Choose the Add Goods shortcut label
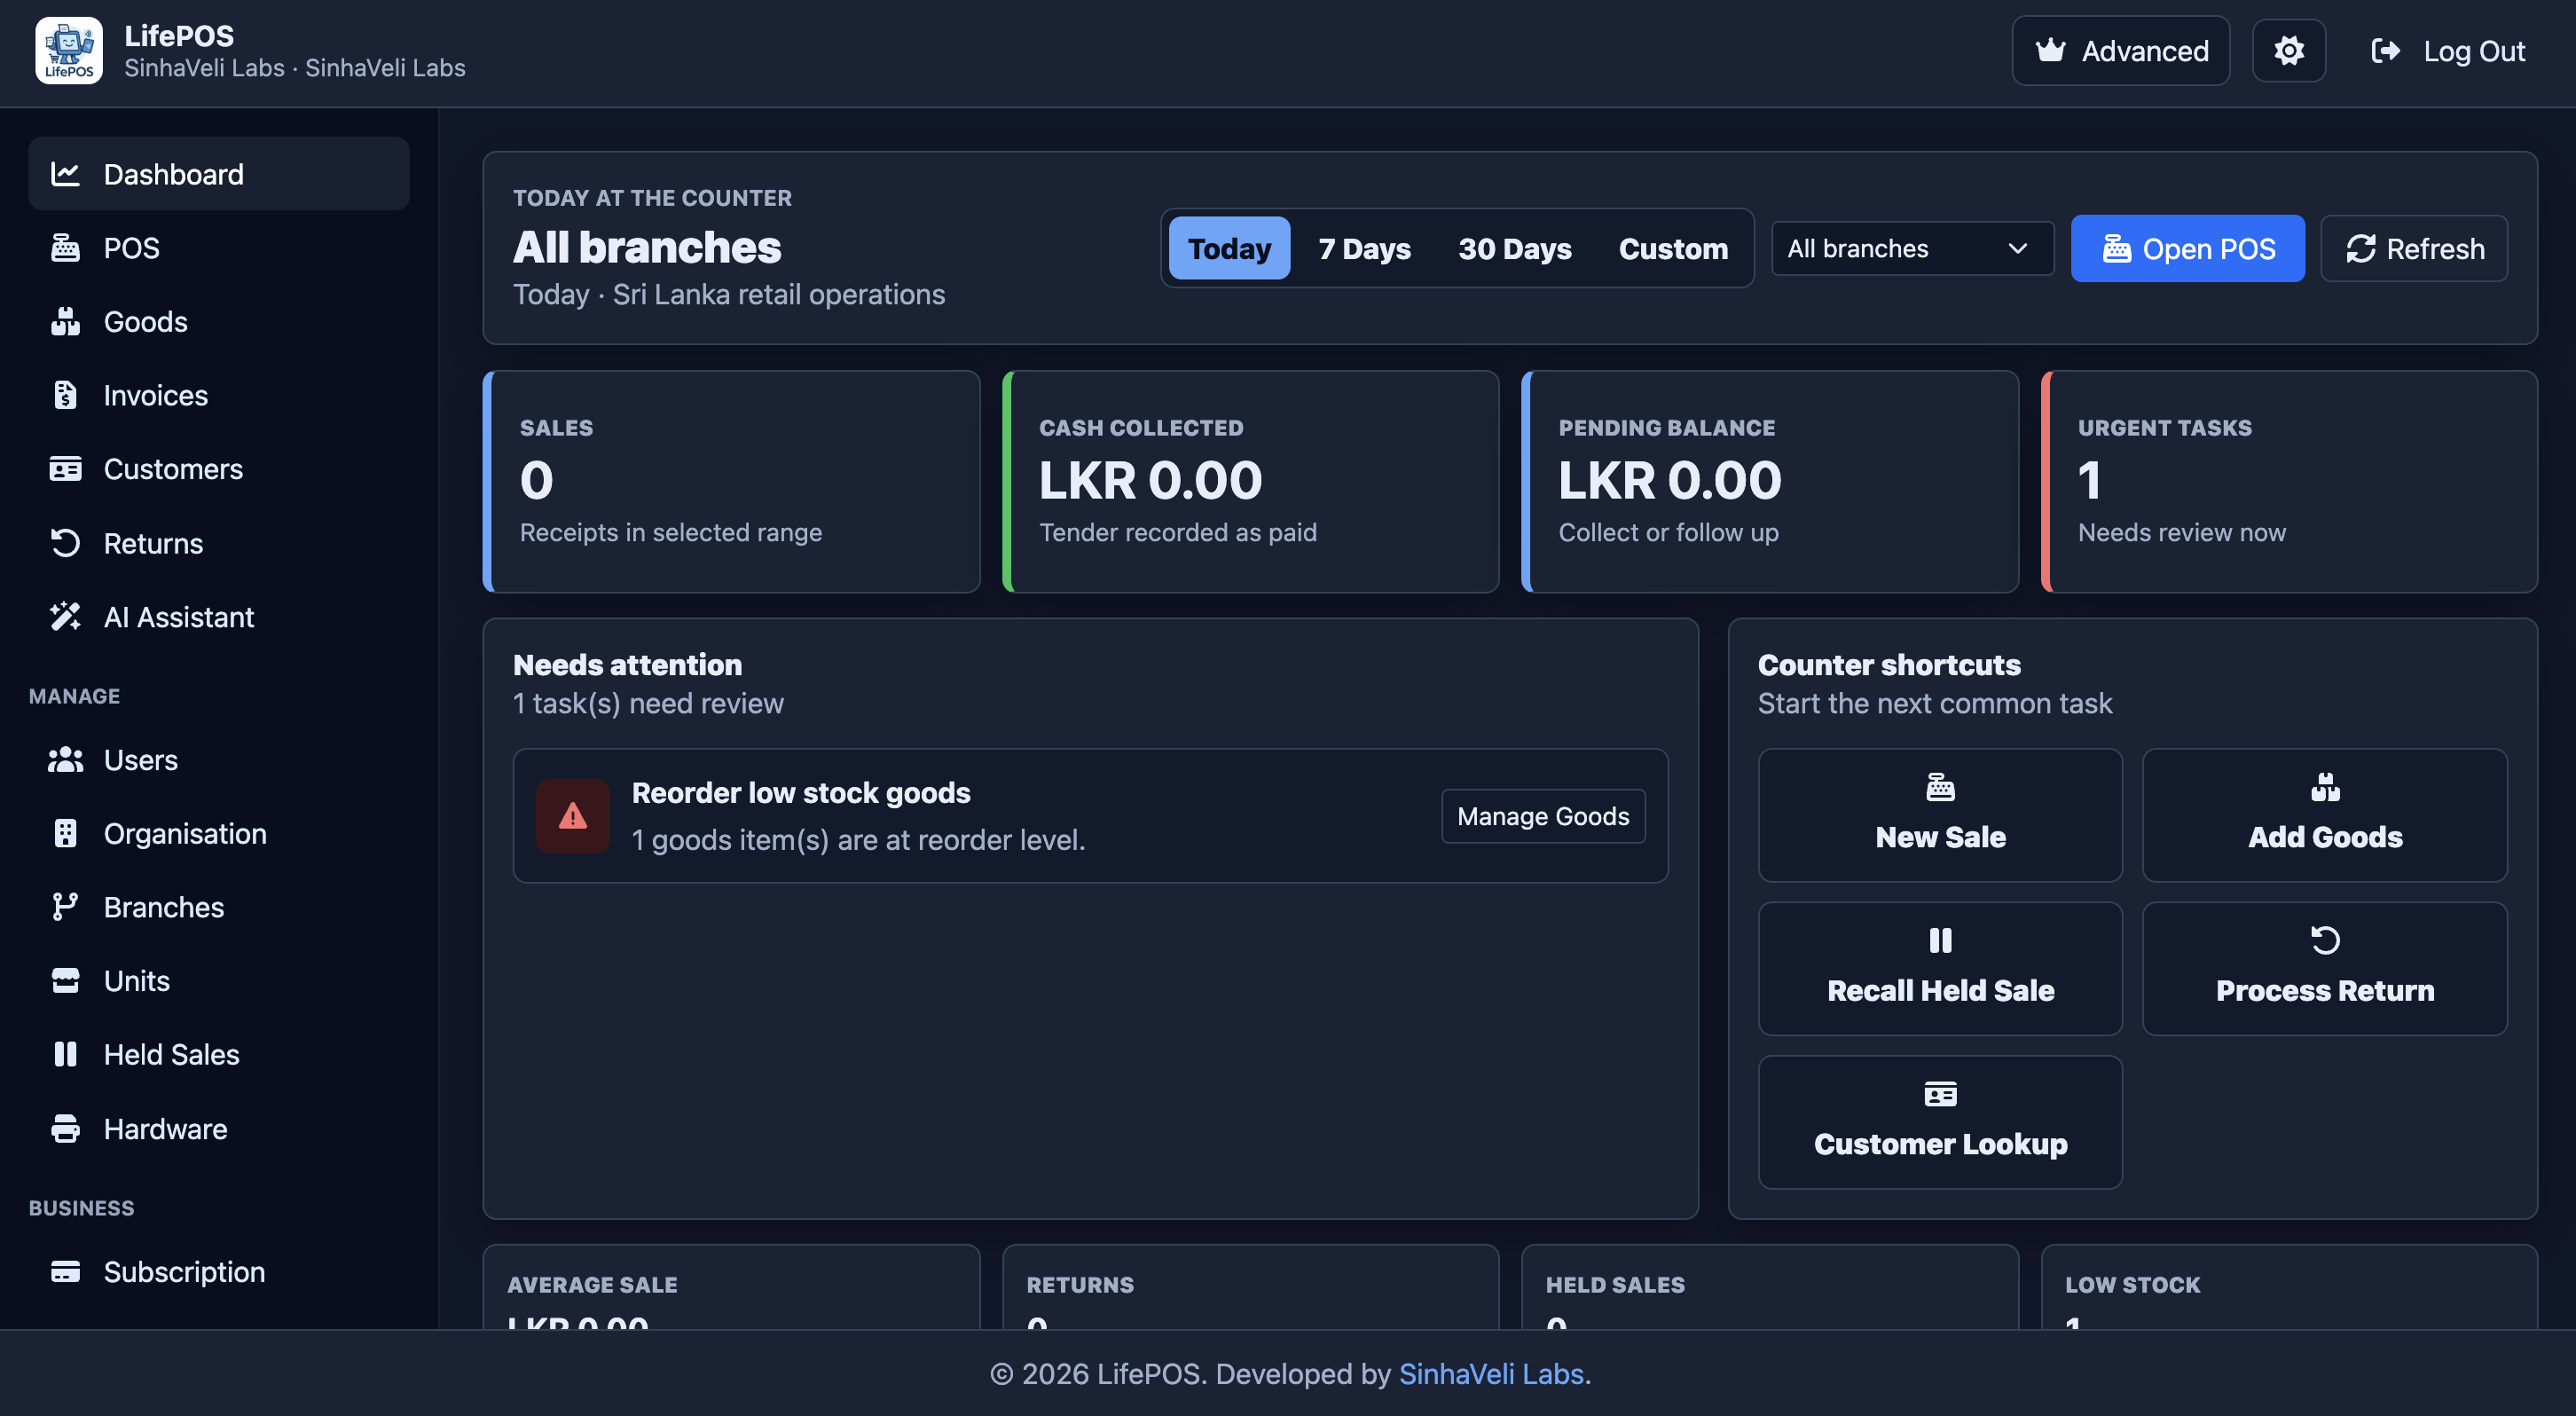 (x=2325, y=837)
